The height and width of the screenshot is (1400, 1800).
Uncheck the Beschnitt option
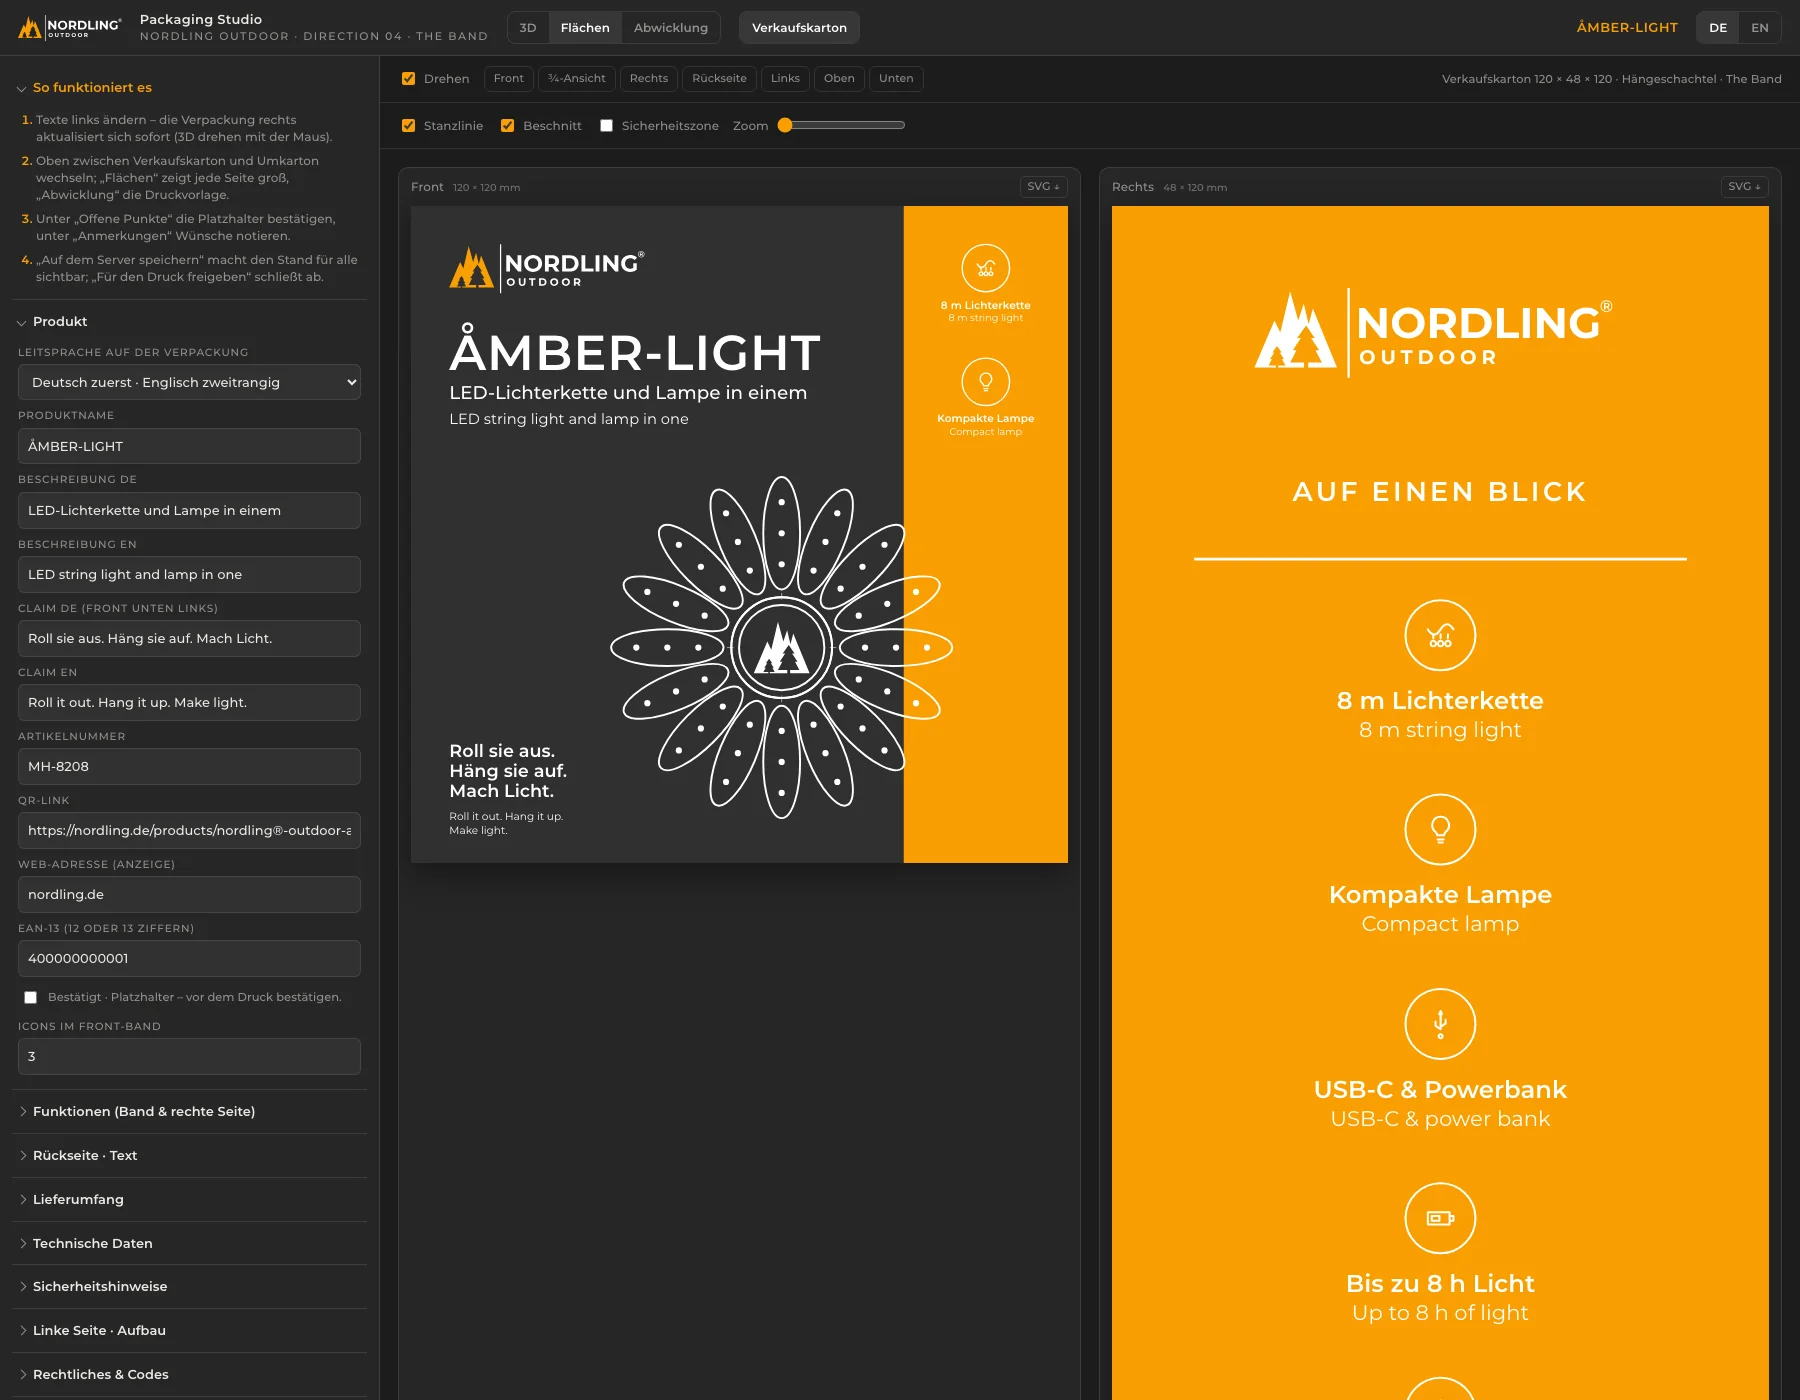click(x=507, y=125)
